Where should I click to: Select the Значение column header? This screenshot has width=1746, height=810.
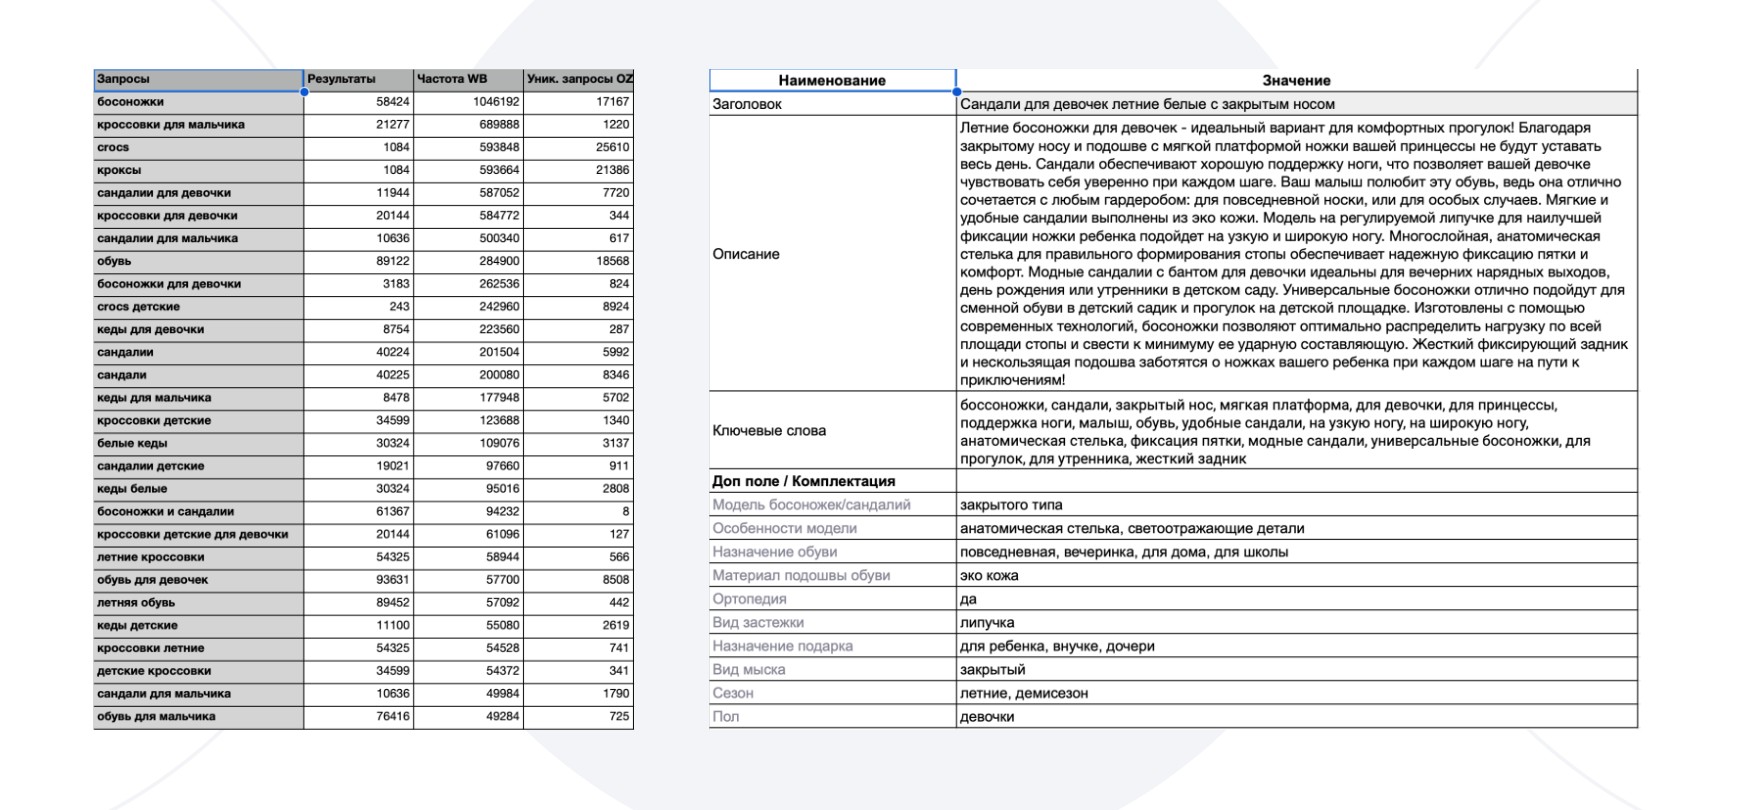click(x=1296, y=80)
